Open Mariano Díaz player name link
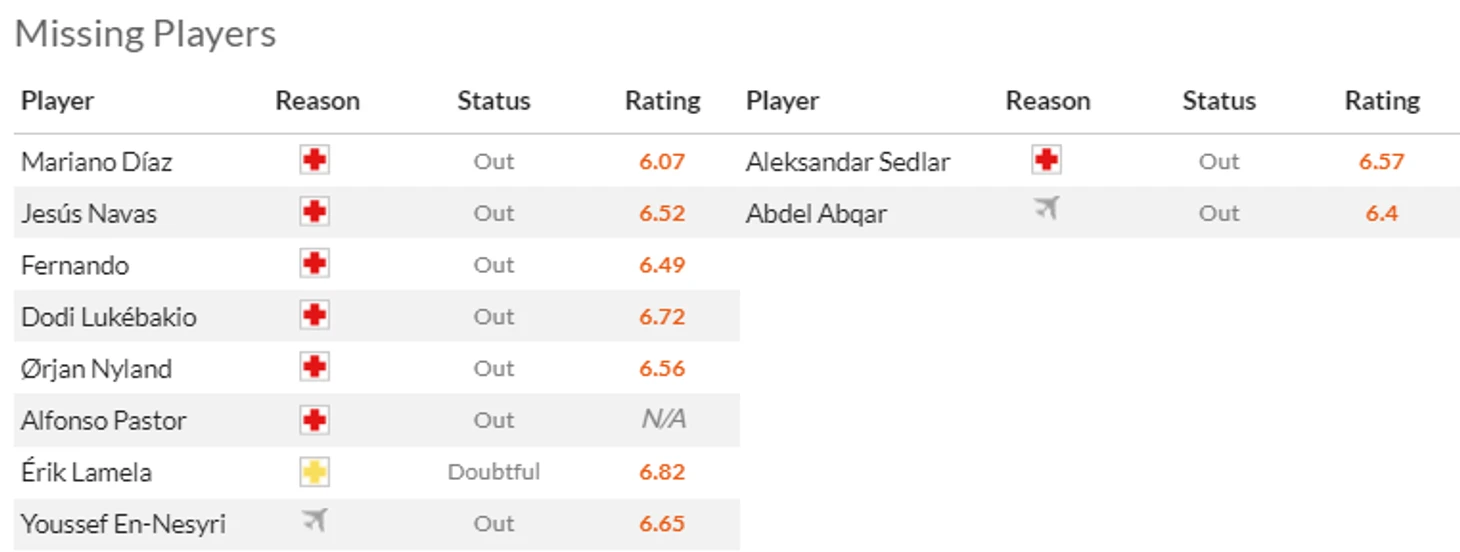The height and width of the screenshot is (552, 1460). click(x=97, y=162)
